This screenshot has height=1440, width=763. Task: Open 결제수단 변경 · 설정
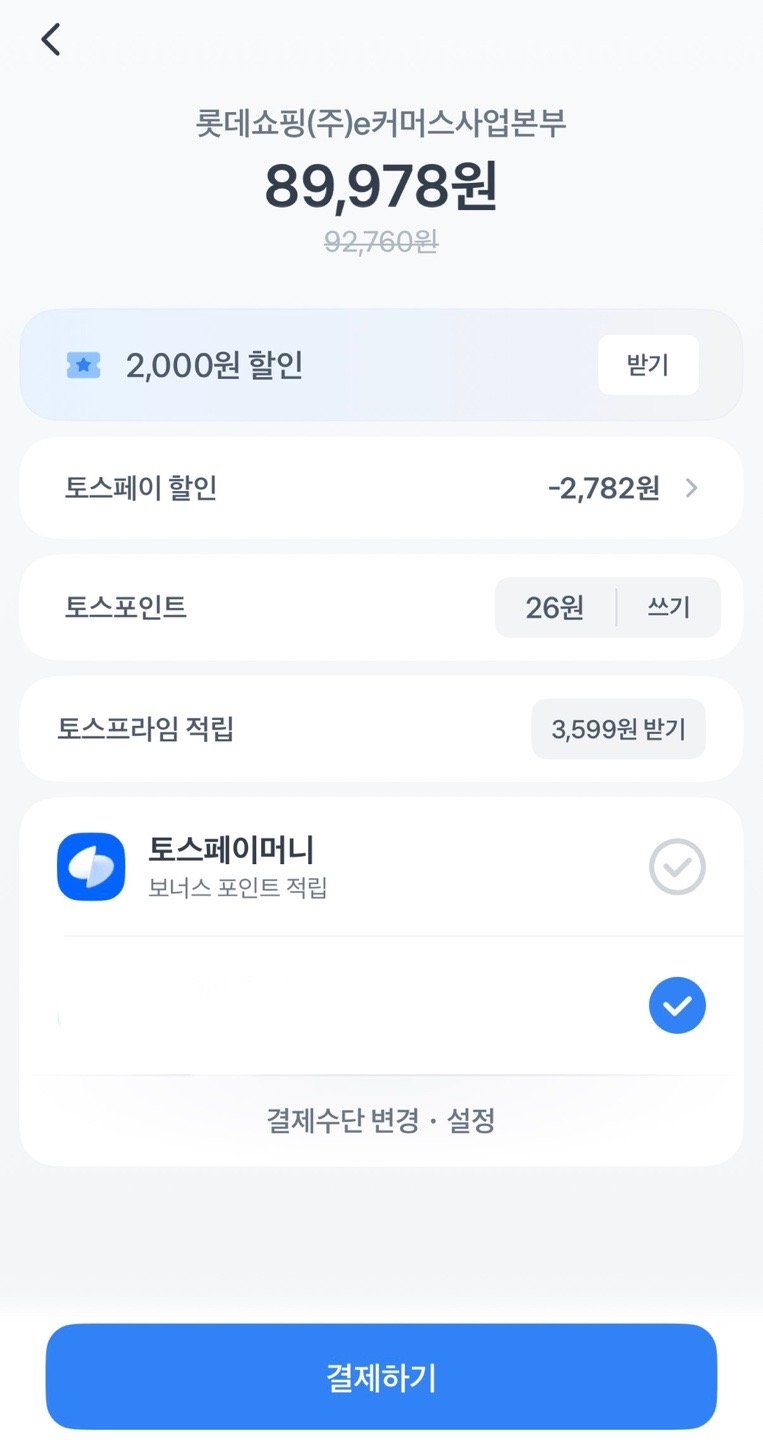pos(381,1120)
